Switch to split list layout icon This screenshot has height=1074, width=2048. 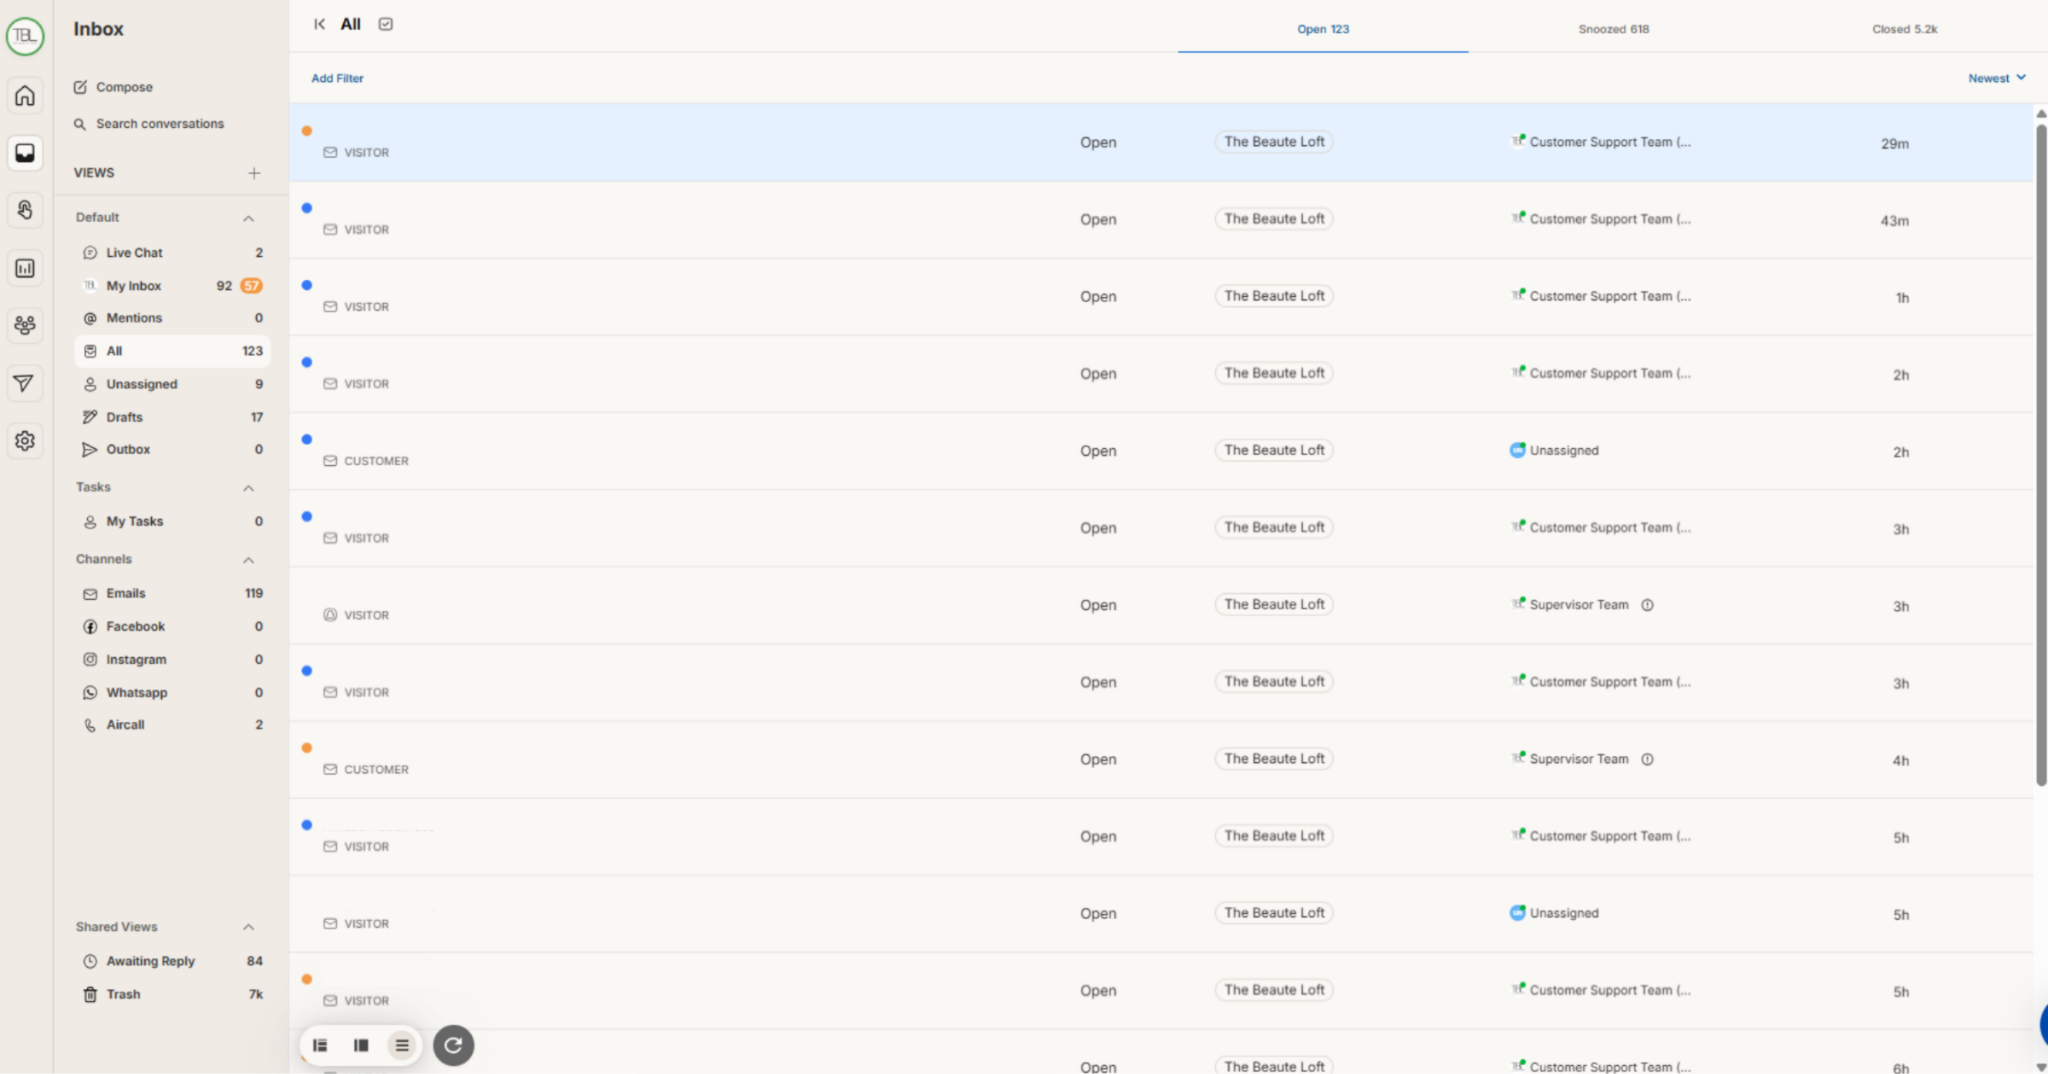coord(320,1045)
